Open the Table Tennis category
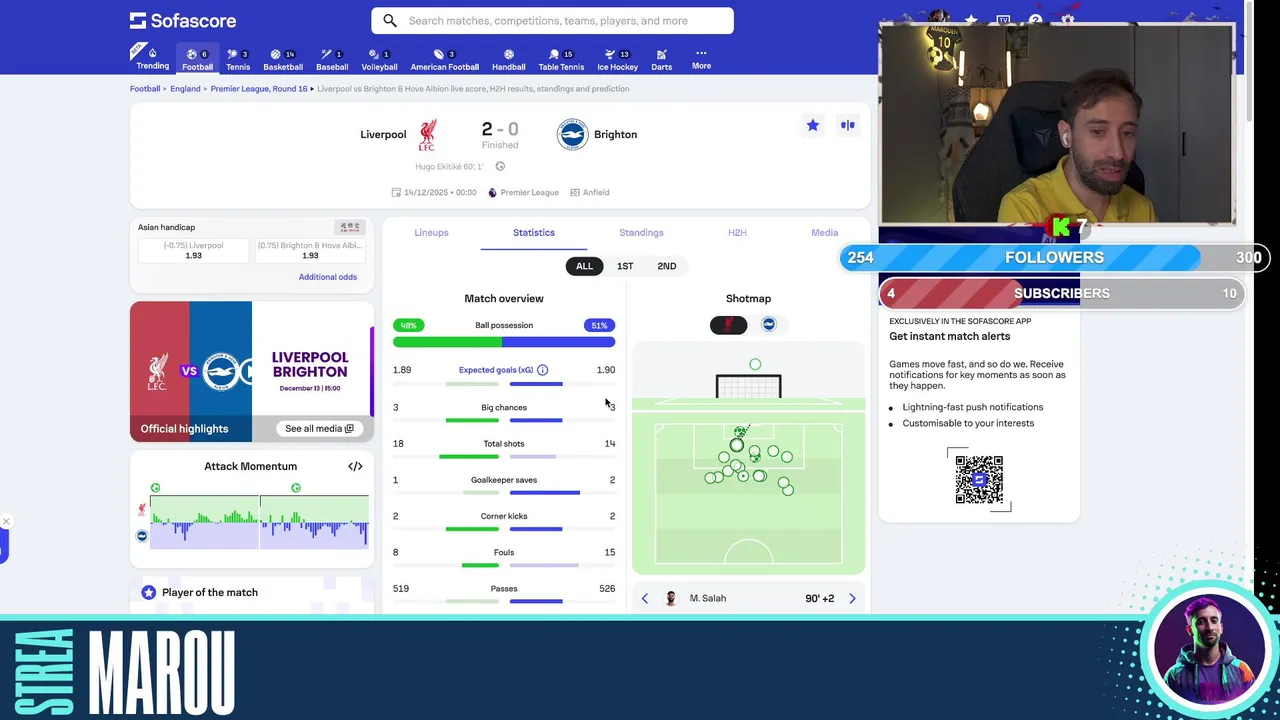The height and width of the screenshot is (720, 1280). pyautogui.click(x=561, y=58)
